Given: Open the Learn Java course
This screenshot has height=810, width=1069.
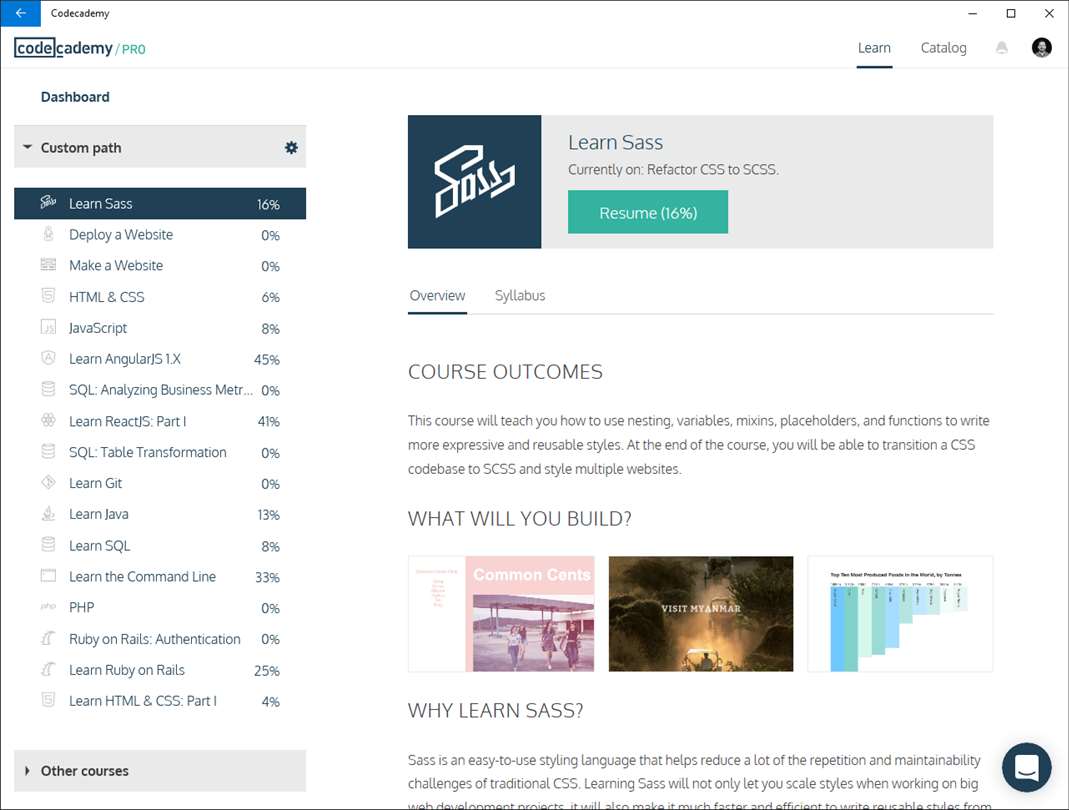Looking at the screenshot, I should coord(160,514).
